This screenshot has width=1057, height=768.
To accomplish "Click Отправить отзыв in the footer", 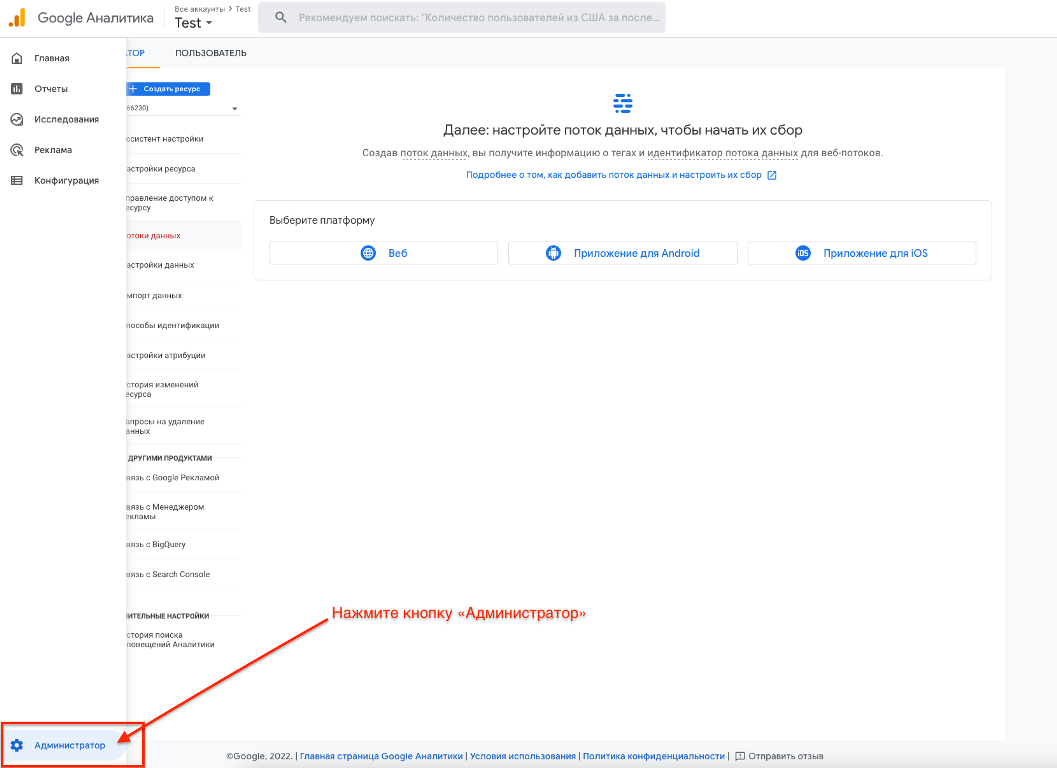I will coord(785,756).
